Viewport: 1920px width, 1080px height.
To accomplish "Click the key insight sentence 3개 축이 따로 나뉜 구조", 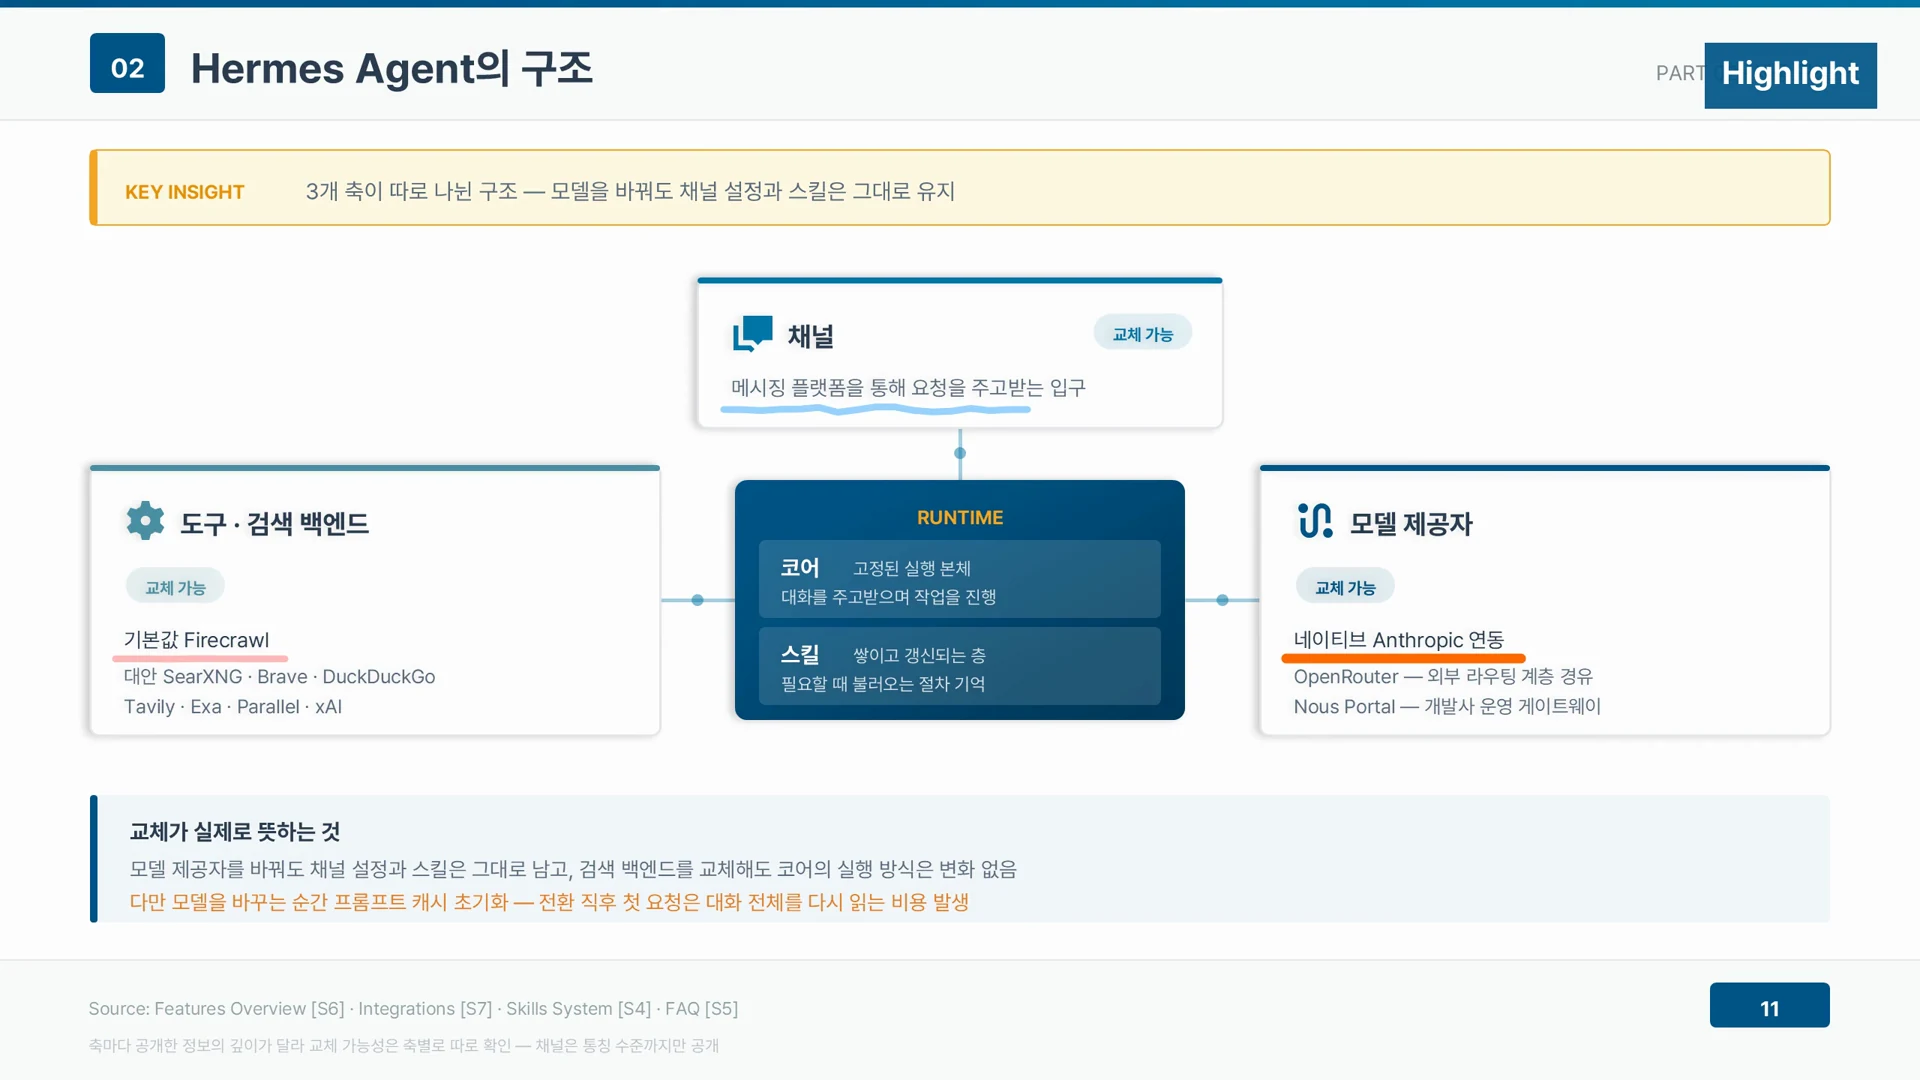I will coord(630,191).
